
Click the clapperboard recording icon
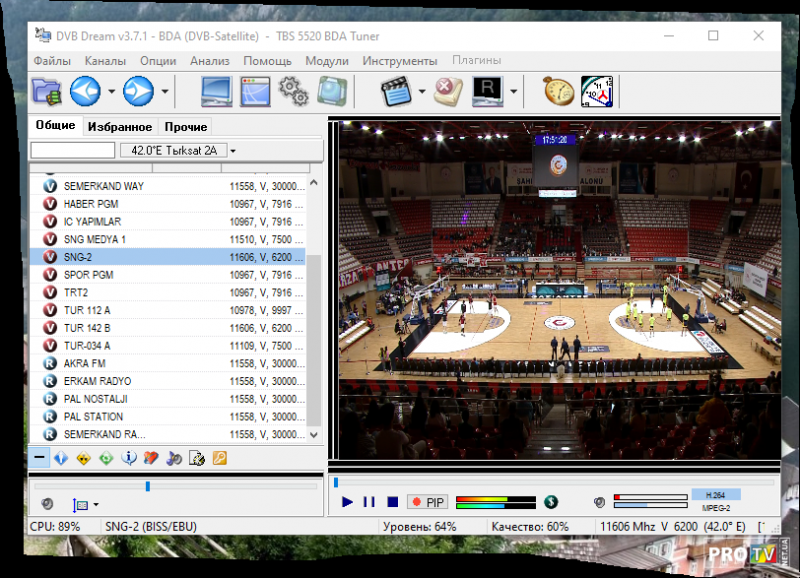pyautogui.click(x=397, y=92)
